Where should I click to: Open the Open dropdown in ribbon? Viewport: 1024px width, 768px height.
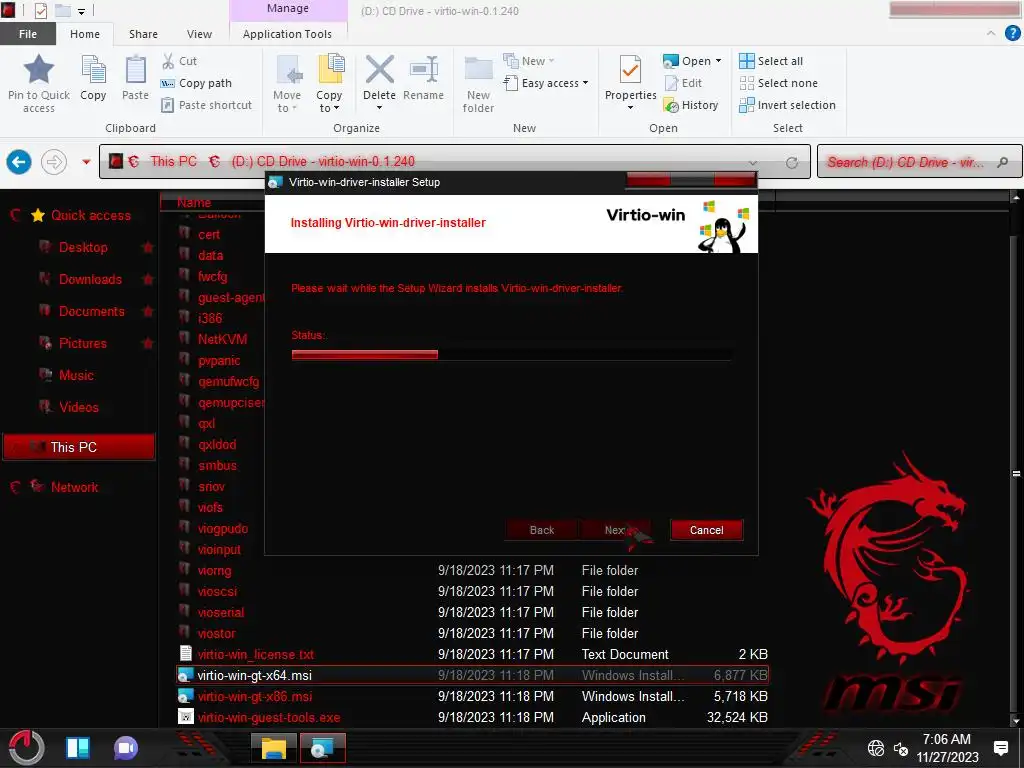692,61
